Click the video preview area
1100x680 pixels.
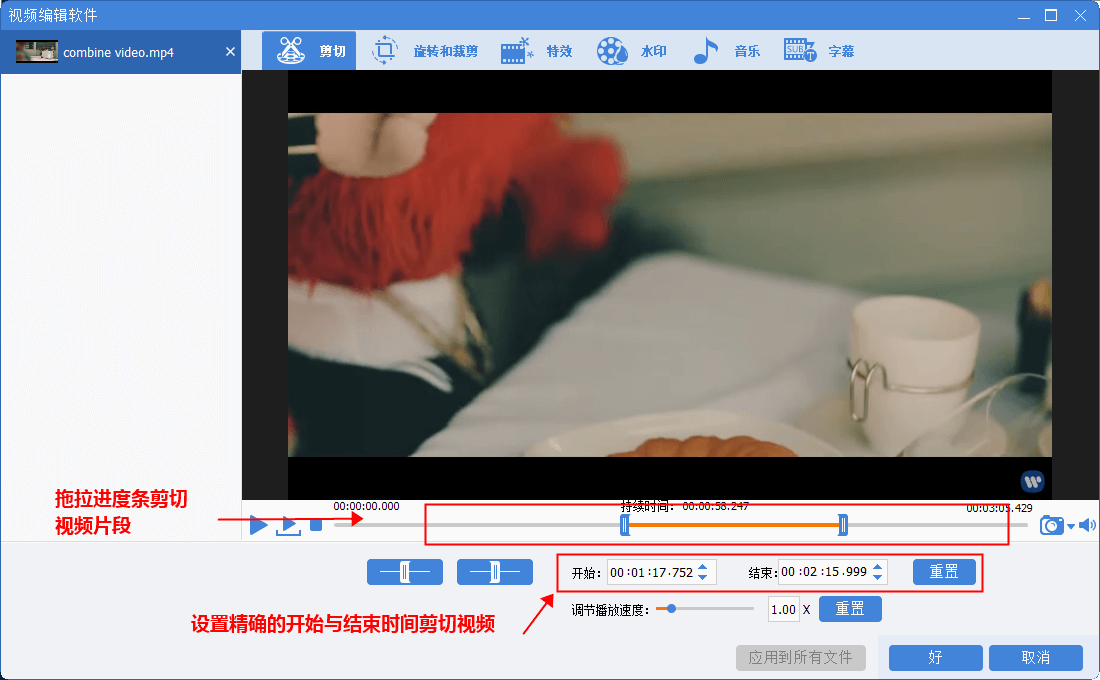[669, 285]
